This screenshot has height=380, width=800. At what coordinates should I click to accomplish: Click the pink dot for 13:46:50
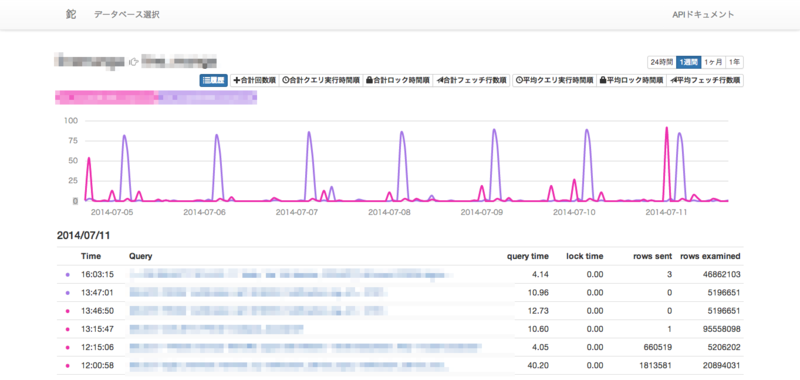(x=68, y=311)
